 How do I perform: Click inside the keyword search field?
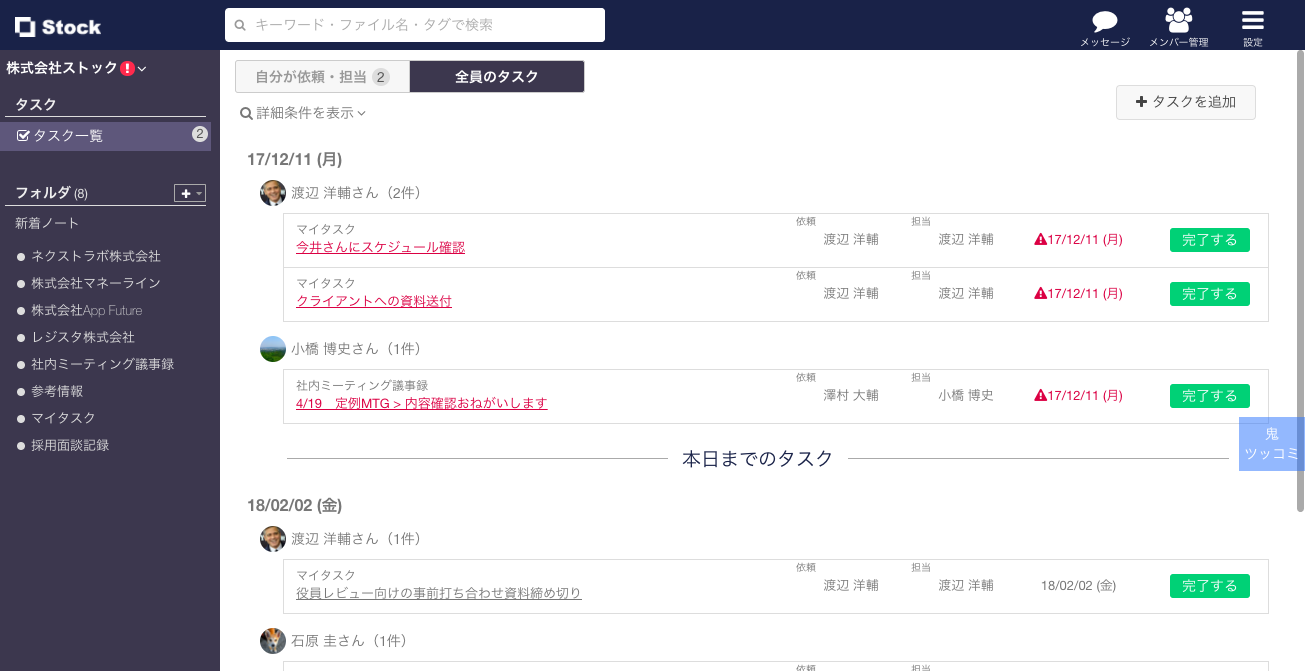pos(420,25)
